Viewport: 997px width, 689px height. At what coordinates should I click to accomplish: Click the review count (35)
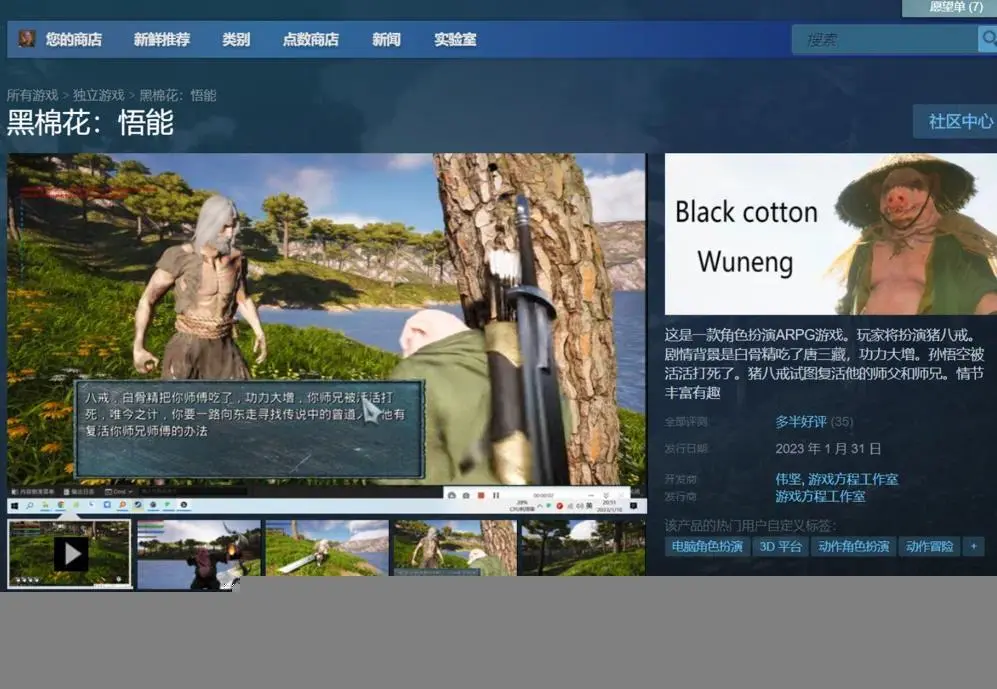(842, 421)
